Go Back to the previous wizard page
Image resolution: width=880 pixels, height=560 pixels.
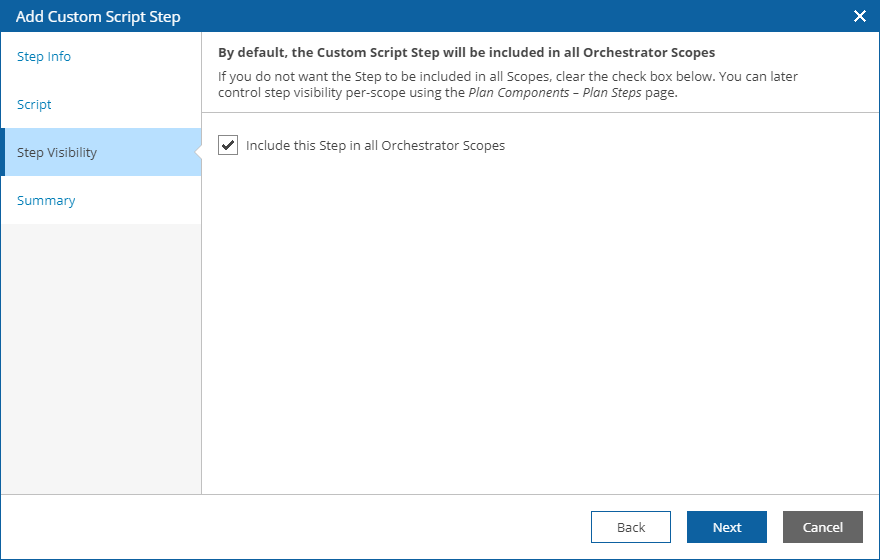(630, 527)
